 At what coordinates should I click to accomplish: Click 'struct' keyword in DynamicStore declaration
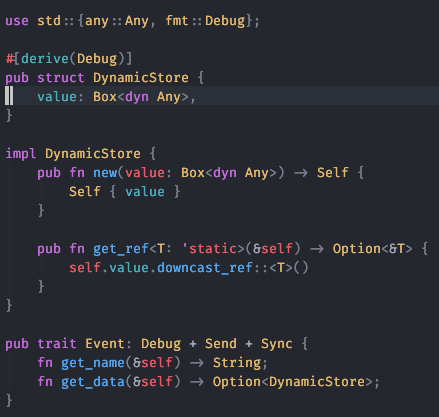pyautogui.click(x=61, y=78)
